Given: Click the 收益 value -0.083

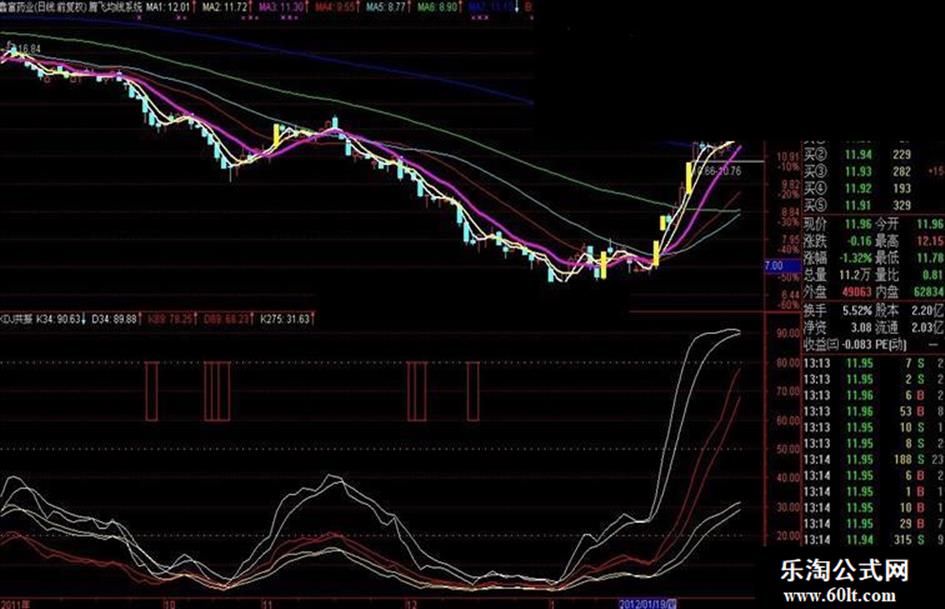Looking at the screenshot, I should [857, 345].
